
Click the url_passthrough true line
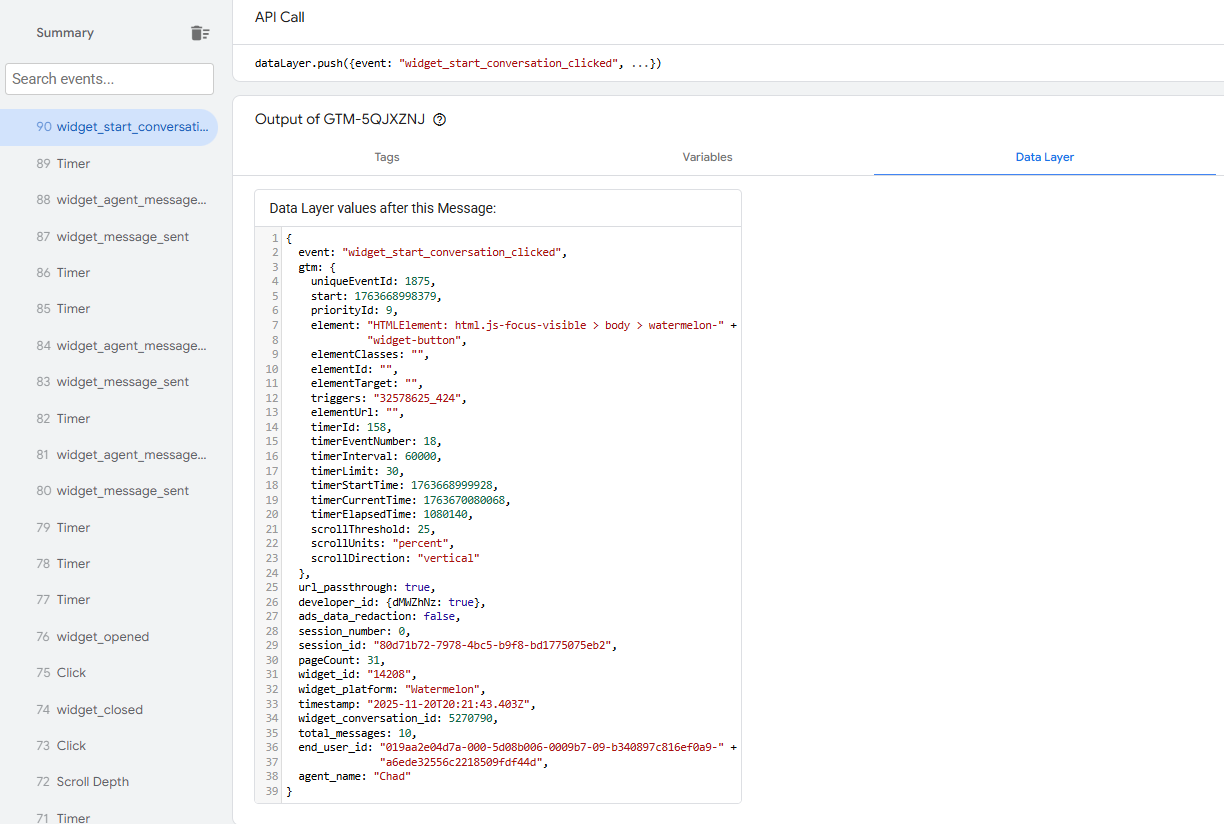(367, 587)
